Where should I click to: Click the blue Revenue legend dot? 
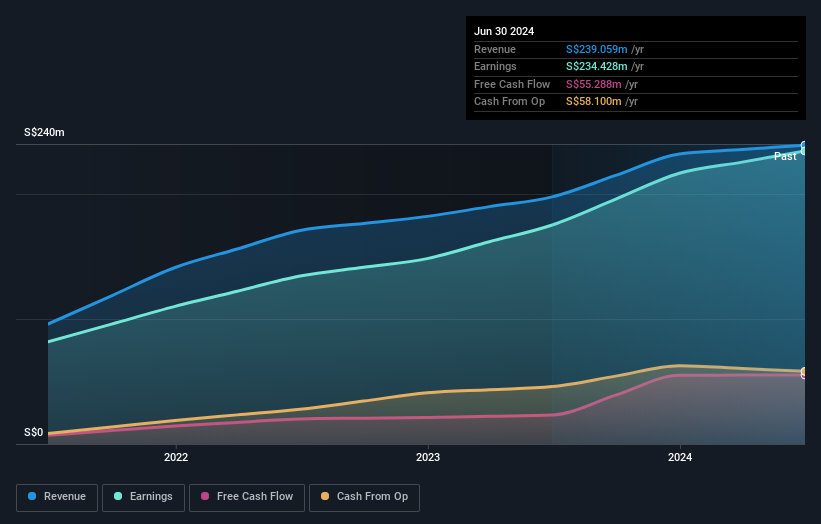click(x=32, y=496)
